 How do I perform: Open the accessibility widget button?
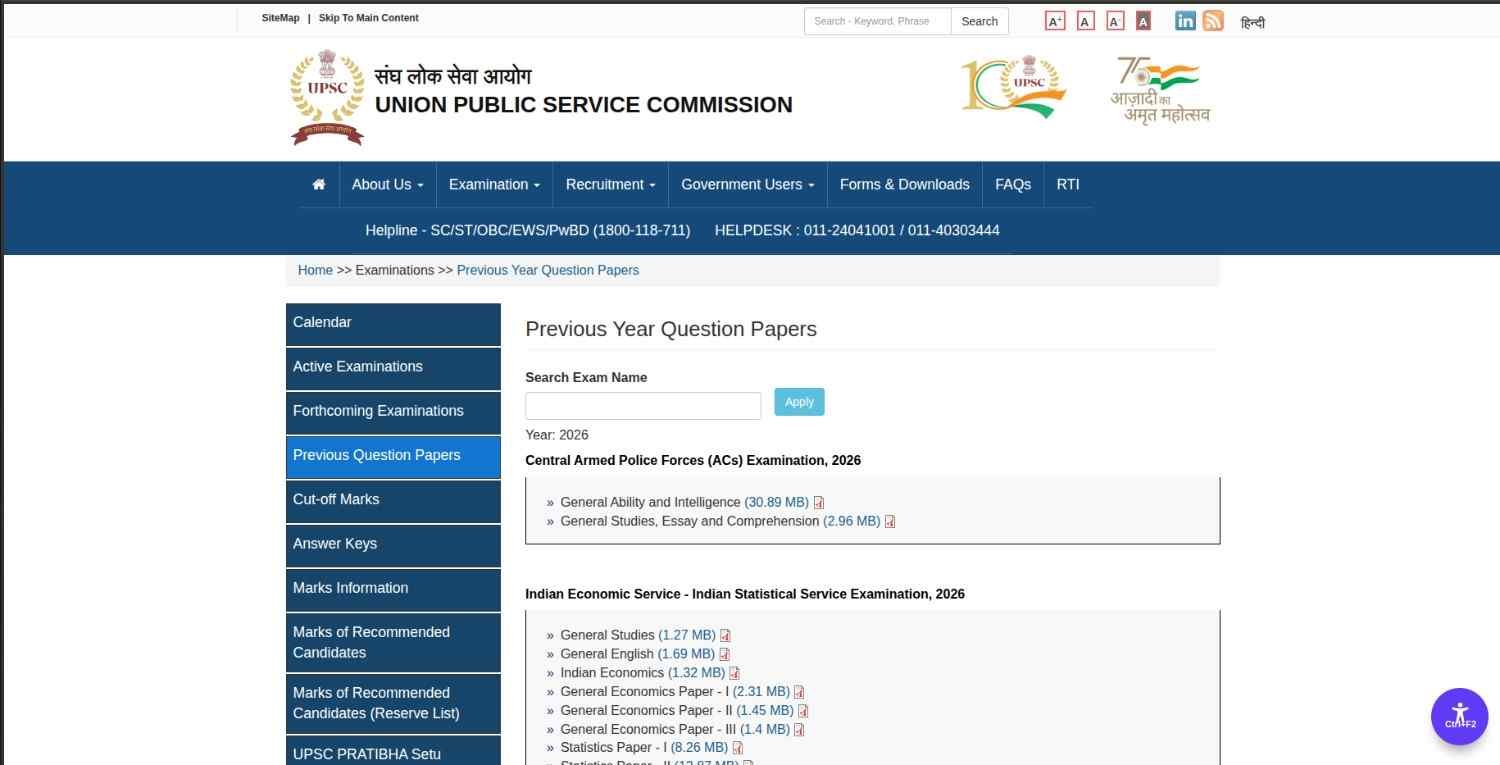click(x=1460, y=717)
